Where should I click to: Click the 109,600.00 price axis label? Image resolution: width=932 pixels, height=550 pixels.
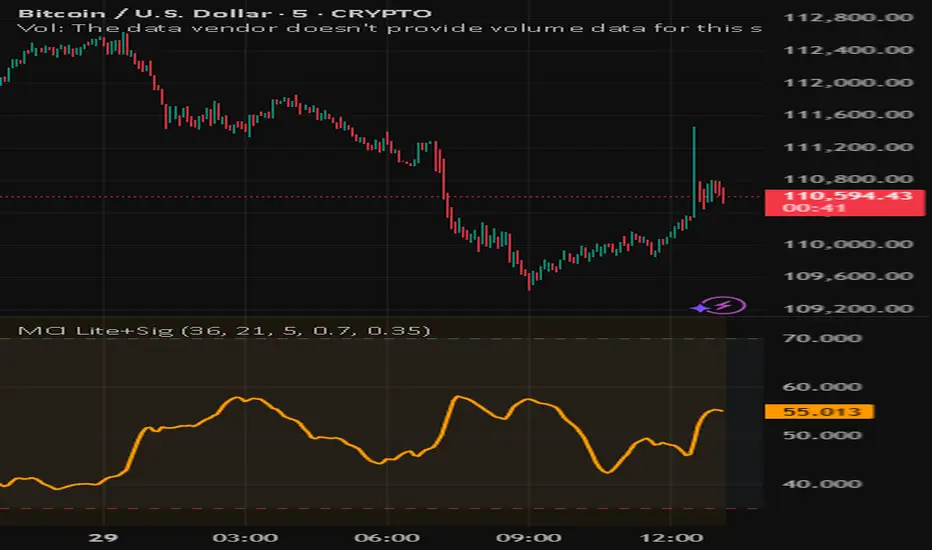(848, 276)
